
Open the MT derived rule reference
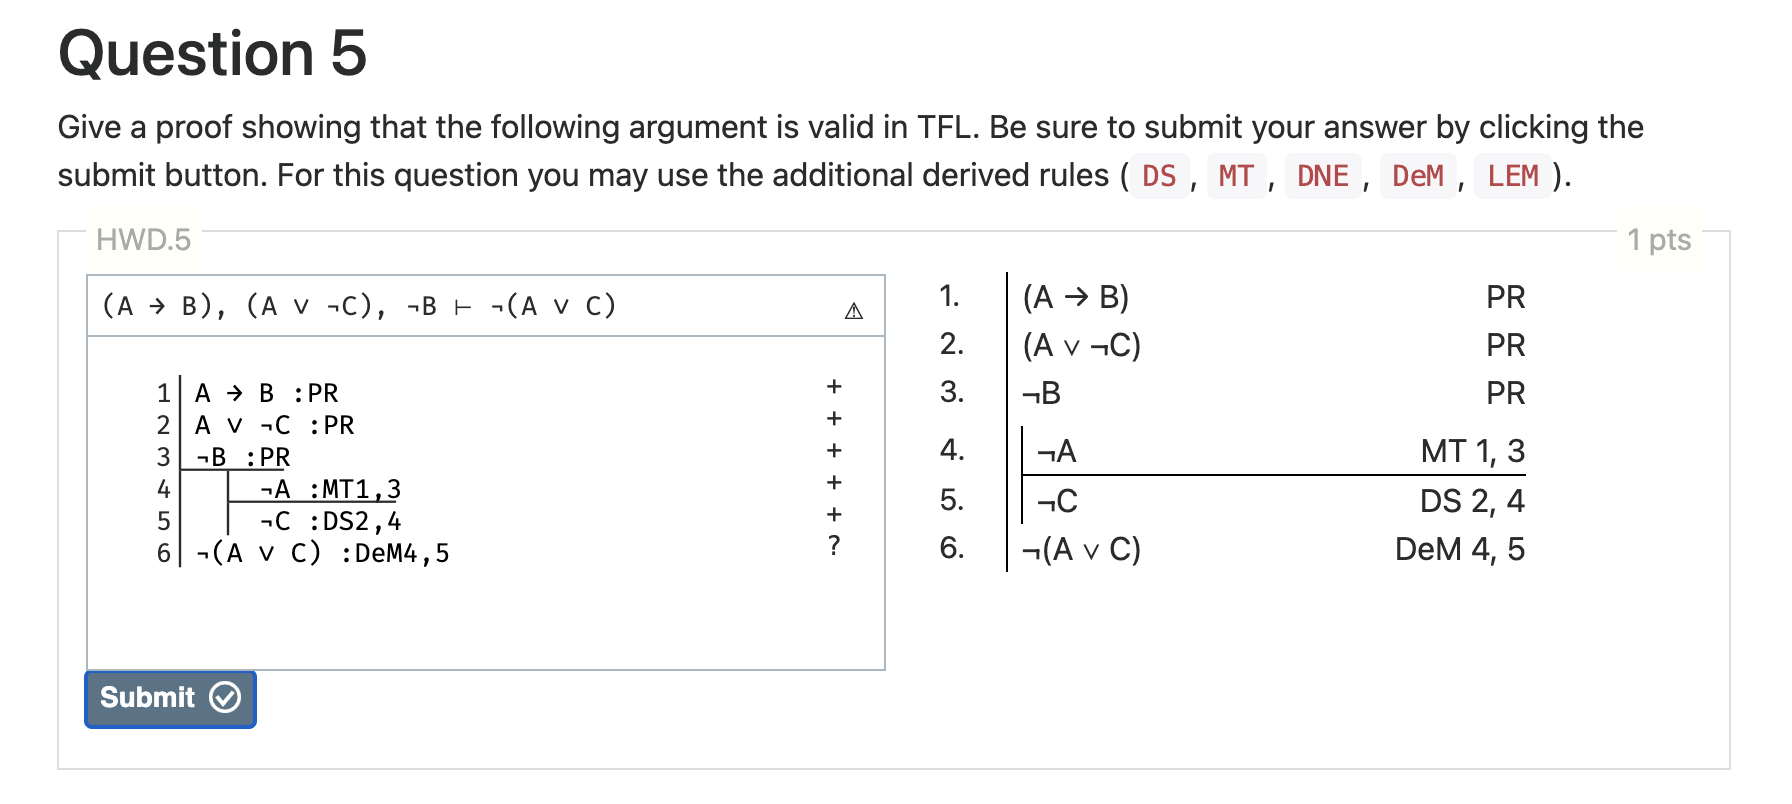click(1236, 176)
